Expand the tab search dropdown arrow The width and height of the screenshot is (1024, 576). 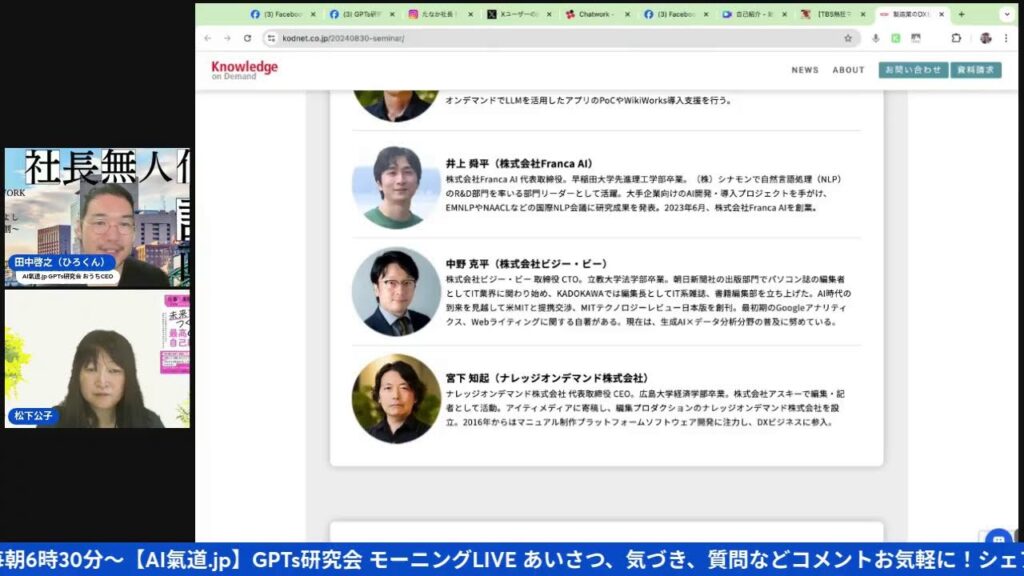1007,14
